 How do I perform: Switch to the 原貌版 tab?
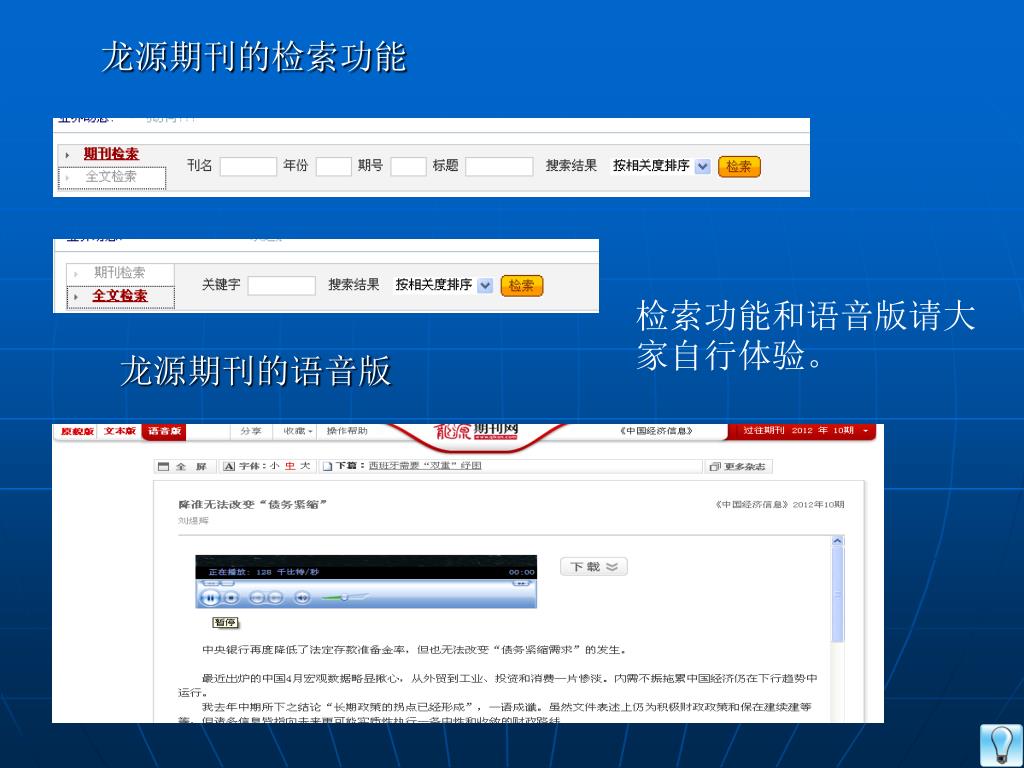tap(78, 431)
